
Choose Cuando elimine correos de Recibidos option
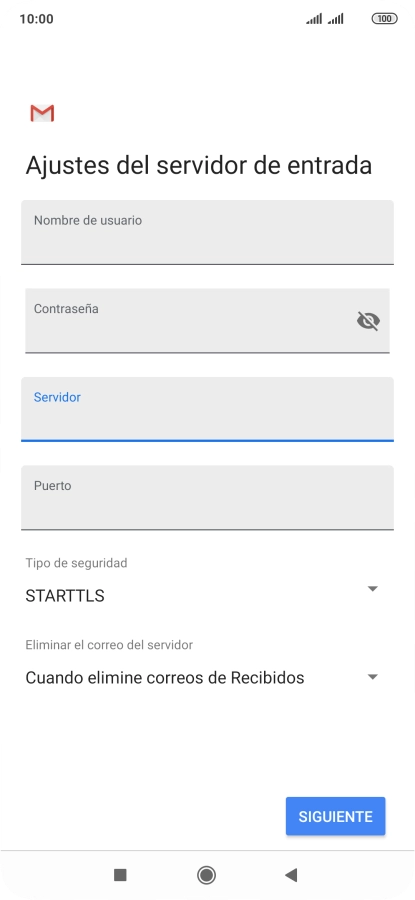(165, 678)
